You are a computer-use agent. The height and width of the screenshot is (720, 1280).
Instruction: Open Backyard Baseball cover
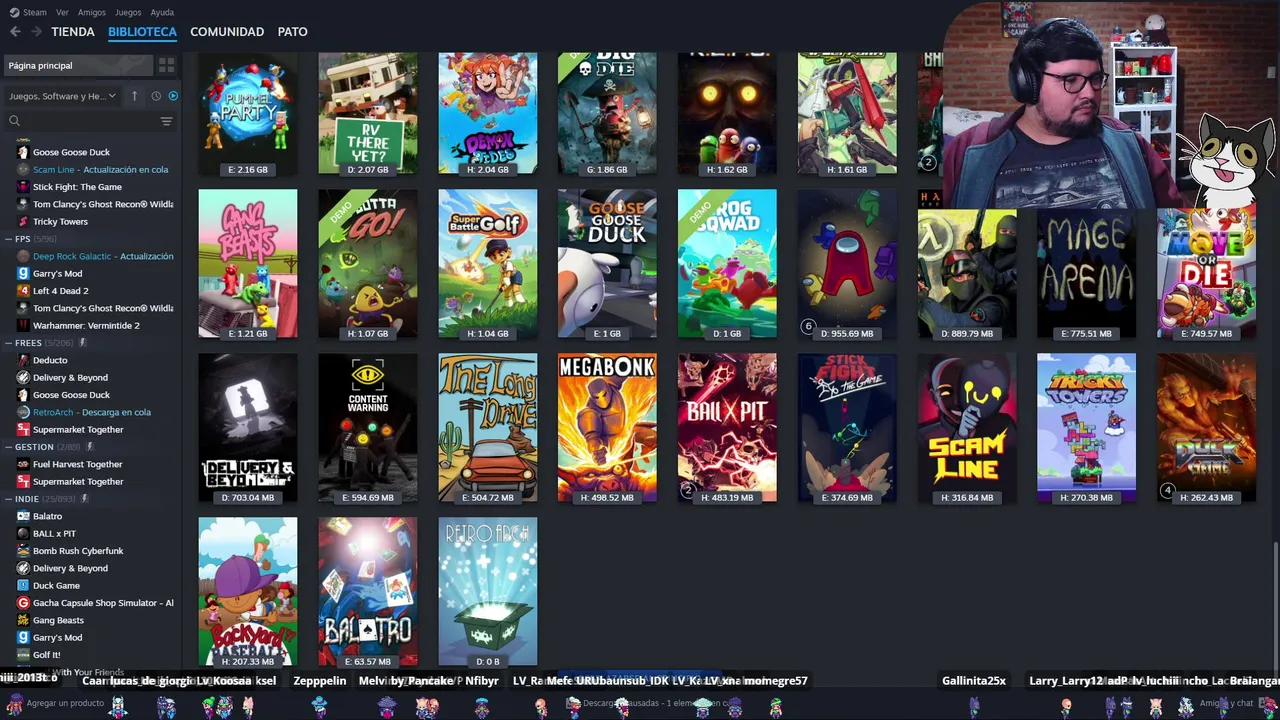click(248, 591)
